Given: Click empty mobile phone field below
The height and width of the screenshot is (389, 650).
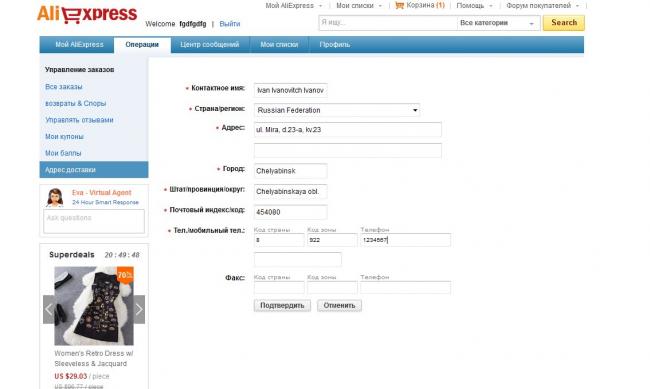Looking at the screenshot, I should pos(298,259).
